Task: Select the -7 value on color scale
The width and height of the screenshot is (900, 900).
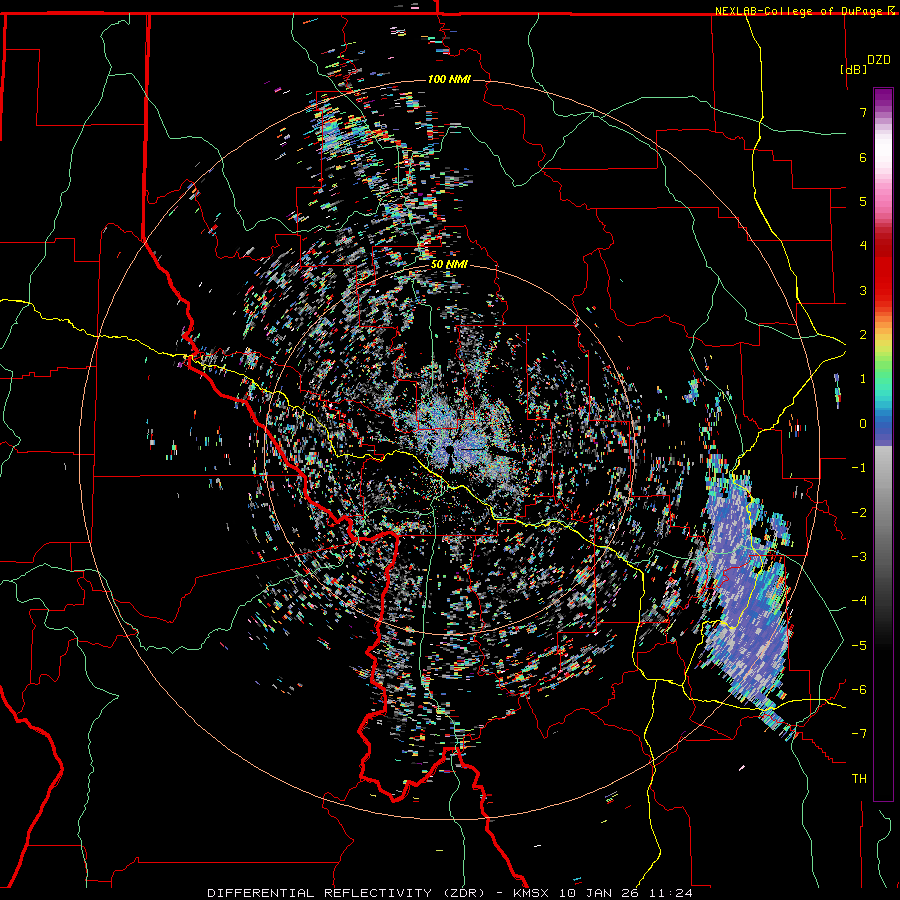Action: click(859, 734)
